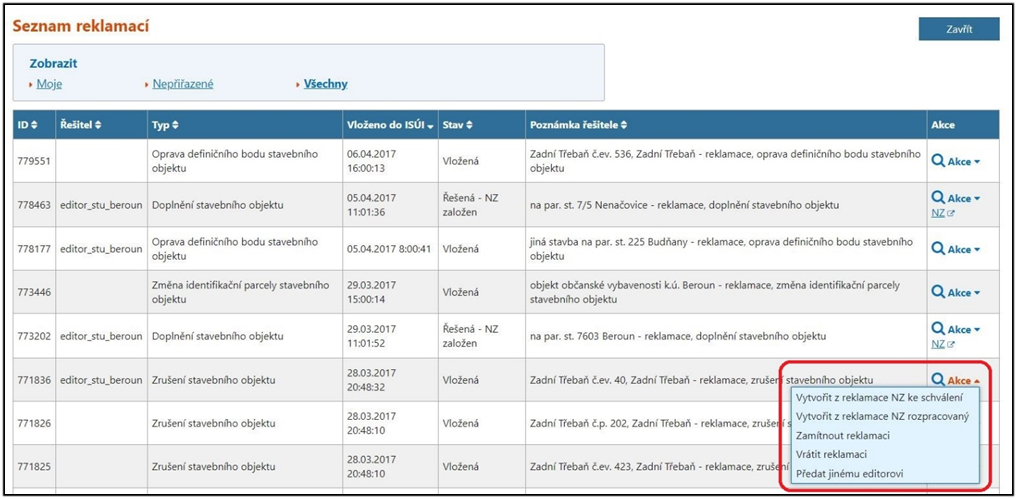This screenshot has width=1017, height=499.
Task: Click magnifier icon in row 771836
Action: (x=938, y=380)
